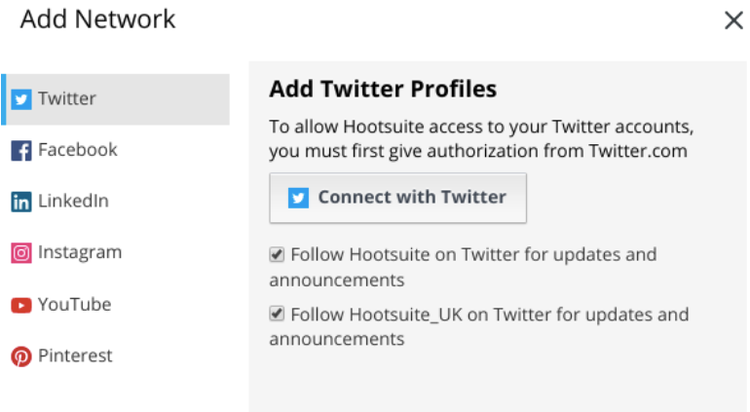Click the Follow Hootsuite updates label text
Image resolution: width=750 pixels, height=412 pixels.
coord(463,267)
